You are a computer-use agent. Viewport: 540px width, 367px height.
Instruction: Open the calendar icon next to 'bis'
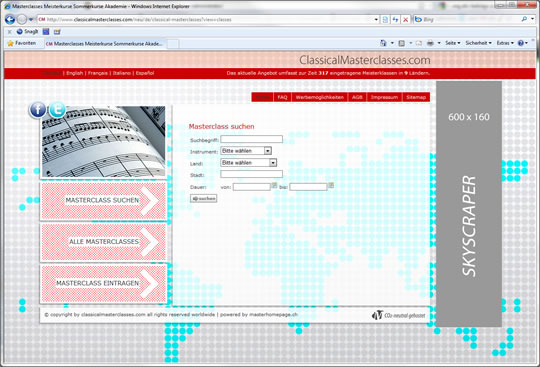point(331,185)
